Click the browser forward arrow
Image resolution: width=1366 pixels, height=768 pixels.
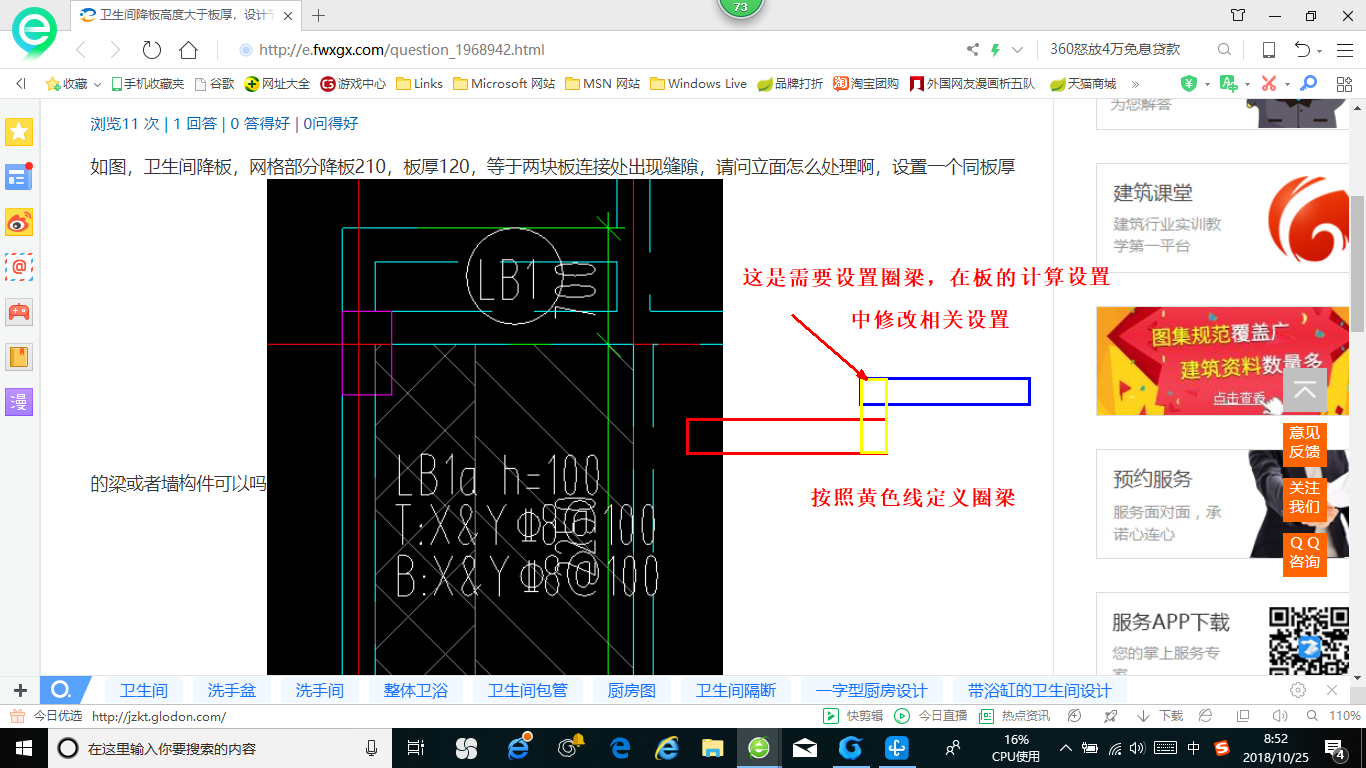115,50
